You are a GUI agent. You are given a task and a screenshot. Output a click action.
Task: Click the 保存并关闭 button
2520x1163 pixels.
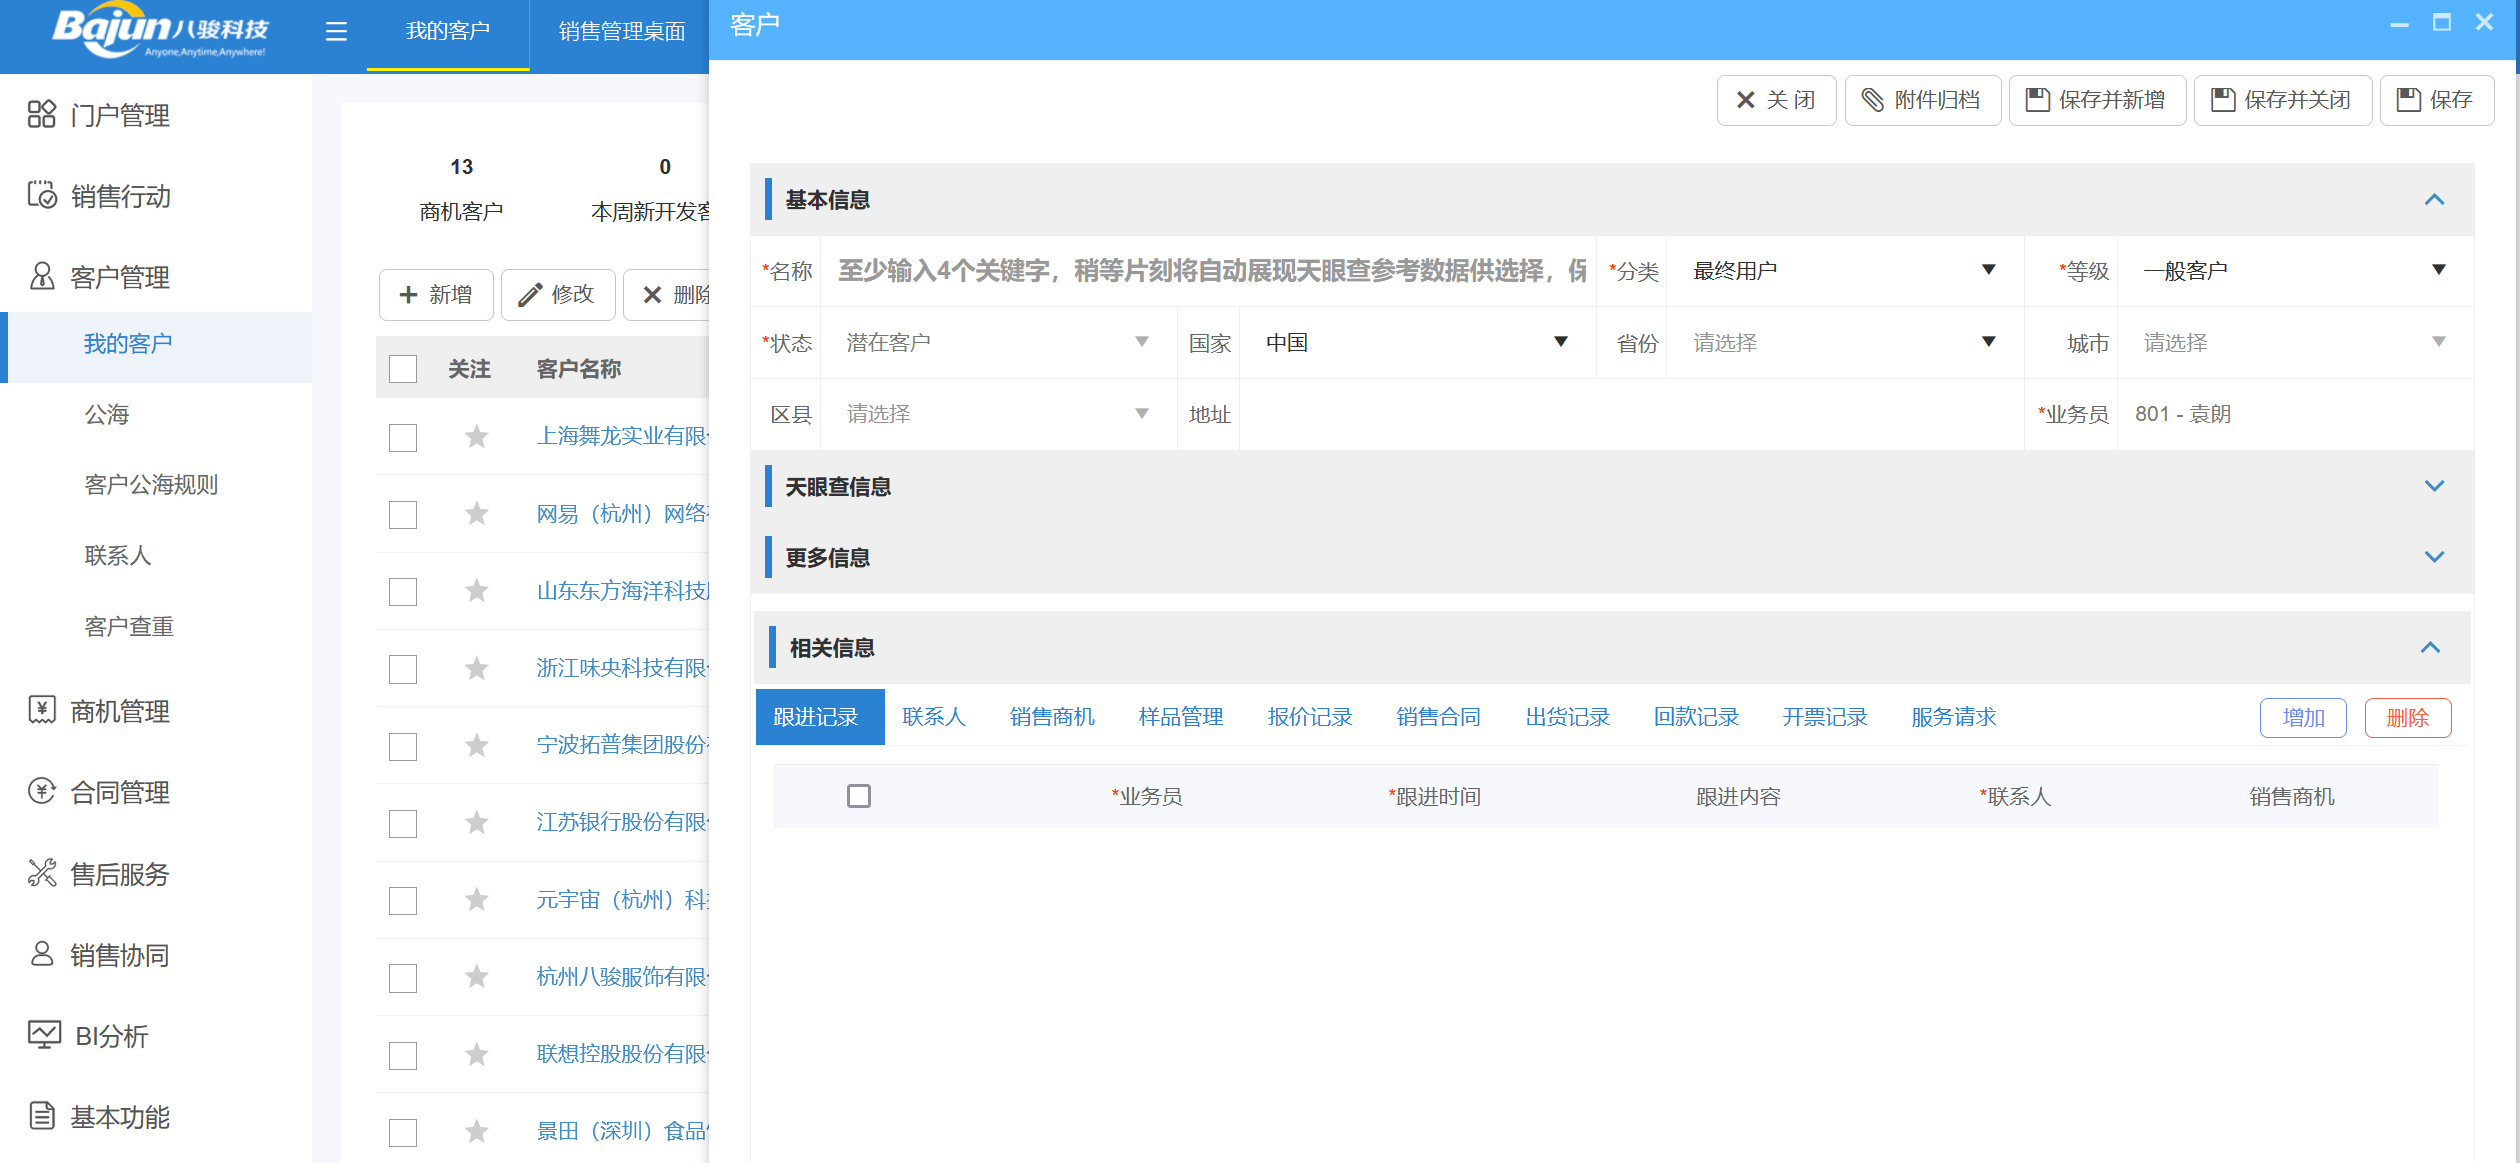coord(2281,100)
